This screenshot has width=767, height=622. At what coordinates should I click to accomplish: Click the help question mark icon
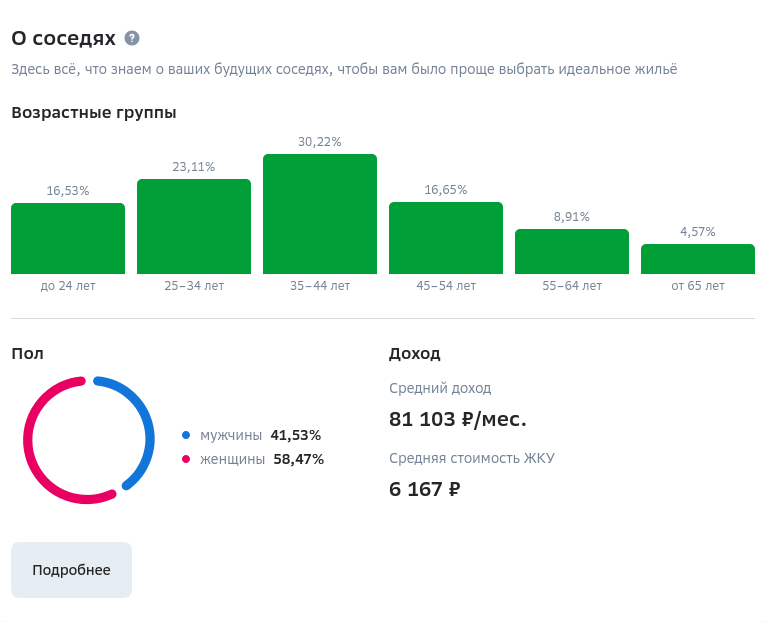coord(132,38)
